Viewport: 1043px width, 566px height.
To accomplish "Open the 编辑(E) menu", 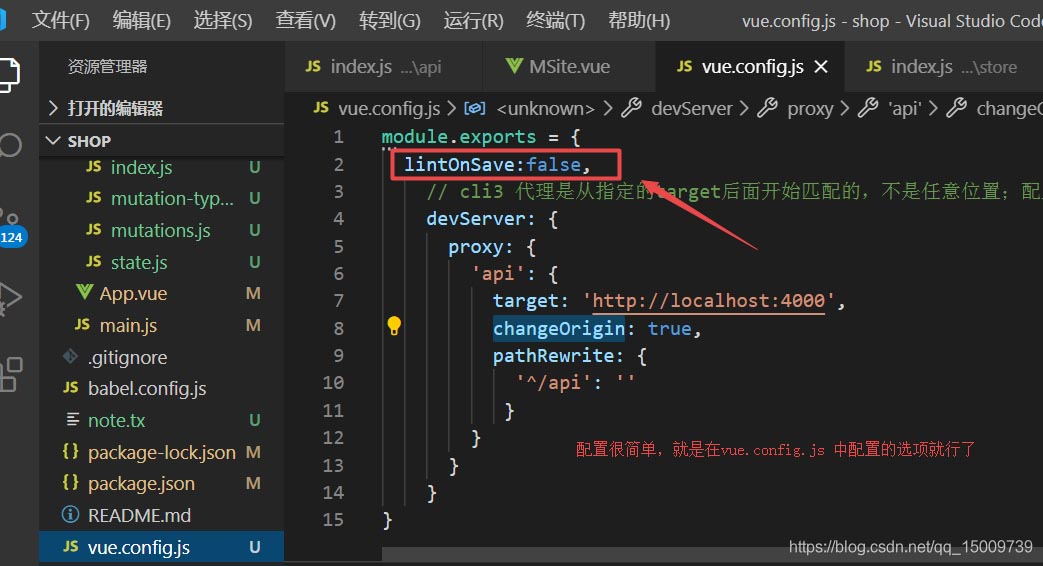I will point(142,21).
